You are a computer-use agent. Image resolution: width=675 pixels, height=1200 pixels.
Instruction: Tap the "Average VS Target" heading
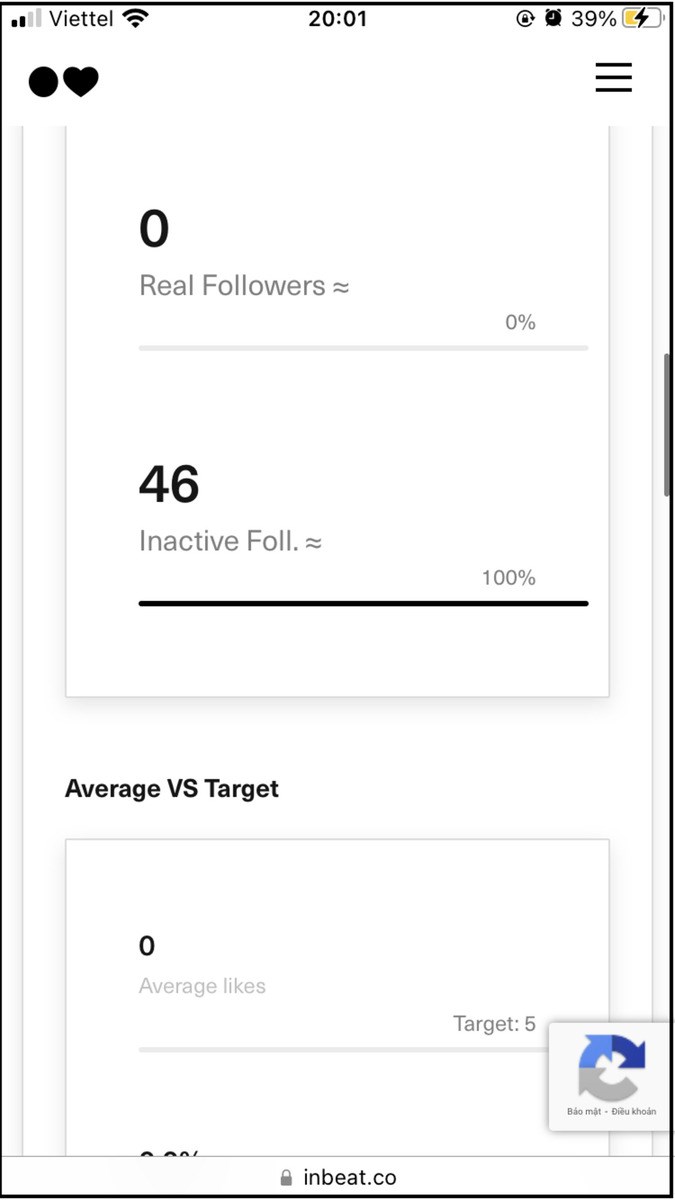[172, 788]
